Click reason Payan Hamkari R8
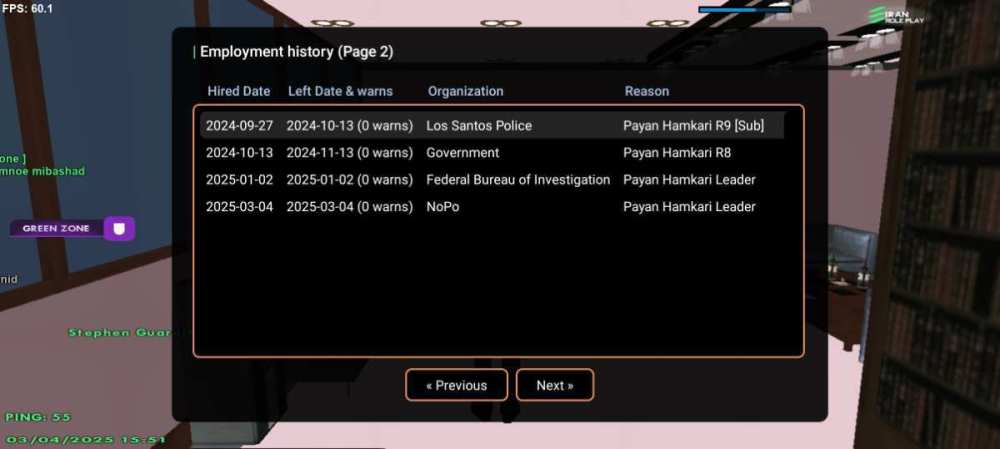The width and height of the screenshot is (1000, 449). [677, 153]
